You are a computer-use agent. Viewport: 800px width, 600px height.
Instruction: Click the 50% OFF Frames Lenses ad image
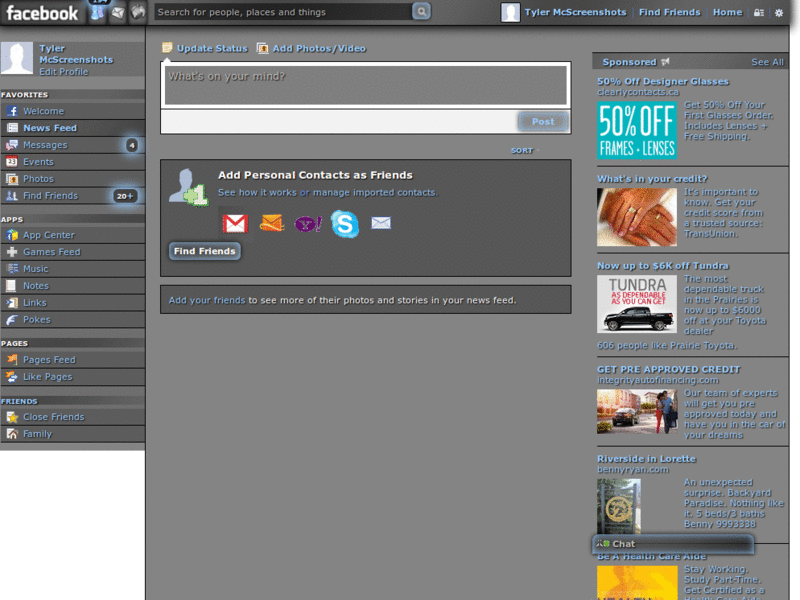pyautogui.click(x=637, y=130)
